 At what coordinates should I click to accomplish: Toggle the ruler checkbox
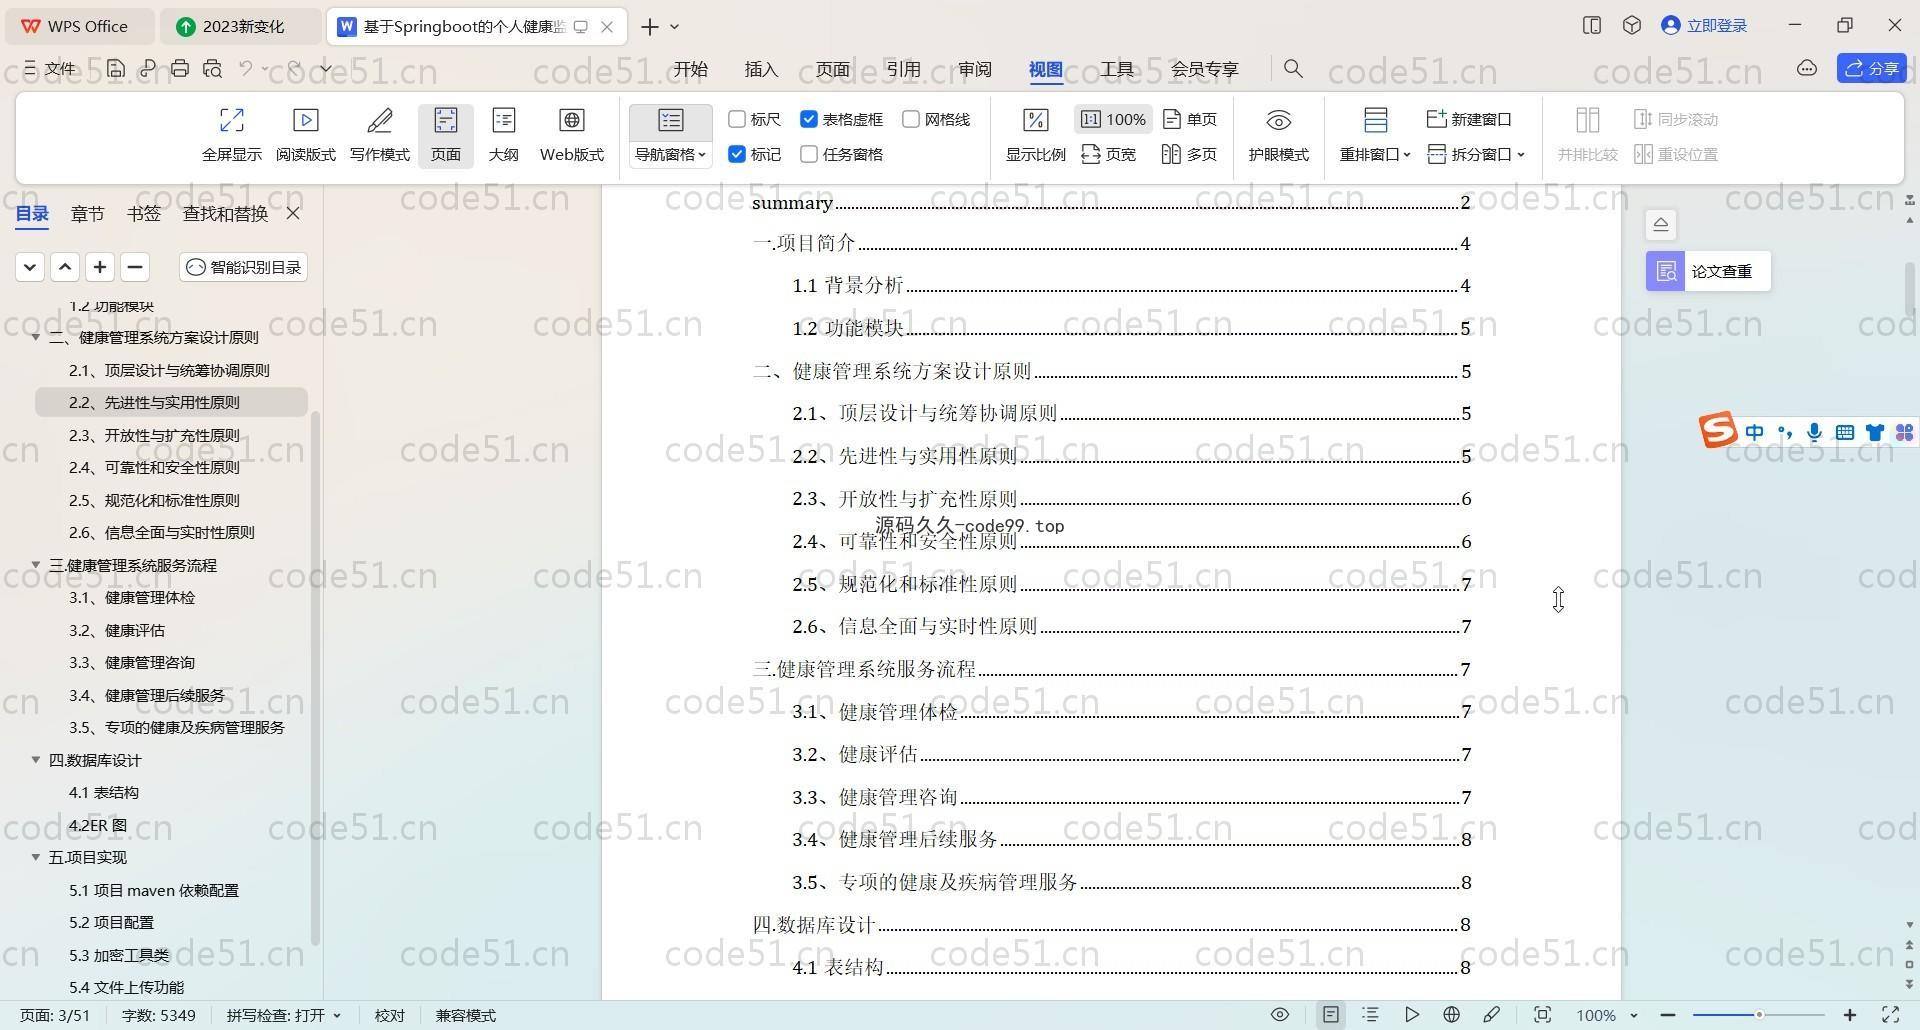(738, 119)
